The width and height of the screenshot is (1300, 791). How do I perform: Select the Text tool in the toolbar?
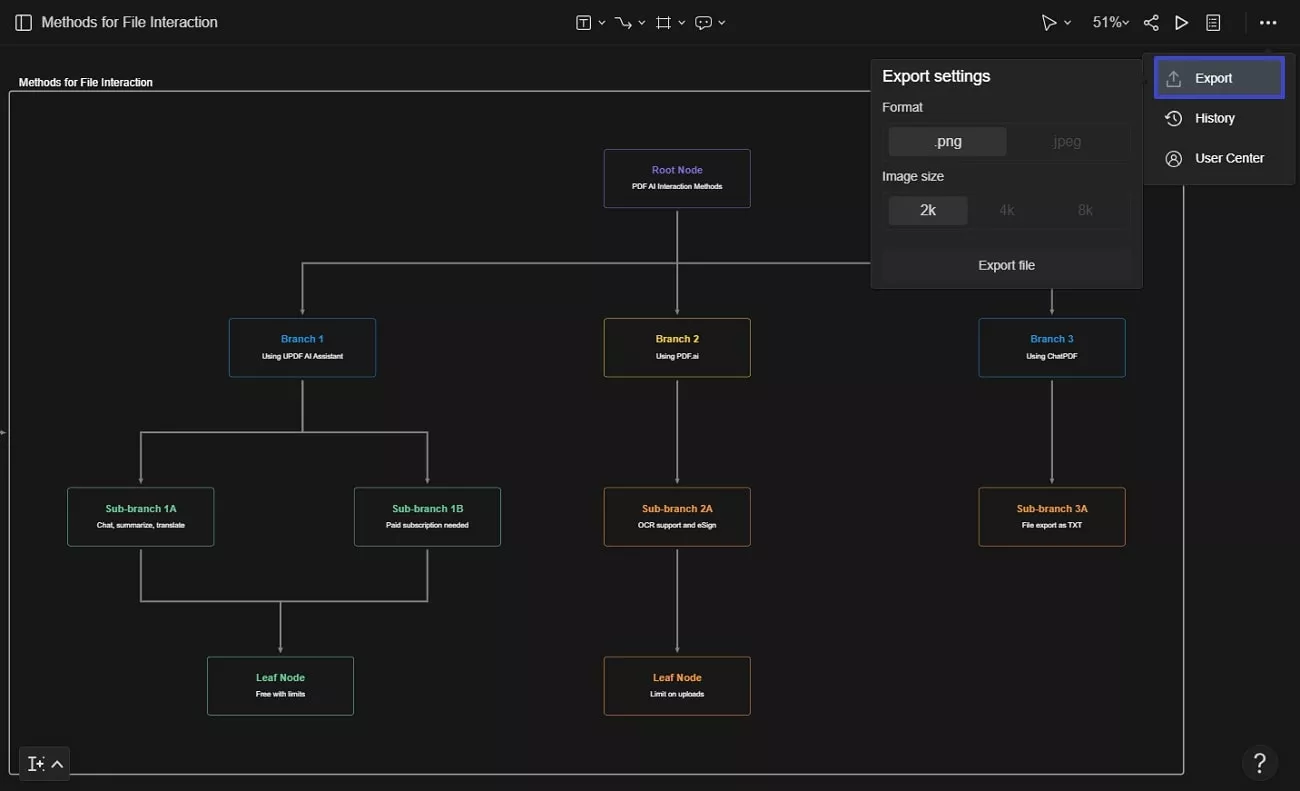(585, 21)
